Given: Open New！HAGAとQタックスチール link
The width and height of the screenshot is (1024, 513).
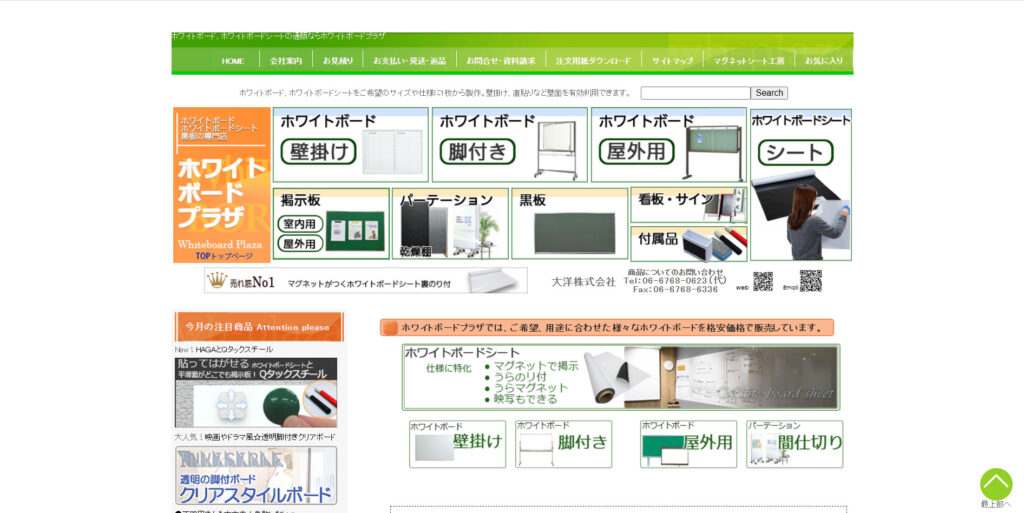Looking at the screenshot, I should click(x=224, y=350).
